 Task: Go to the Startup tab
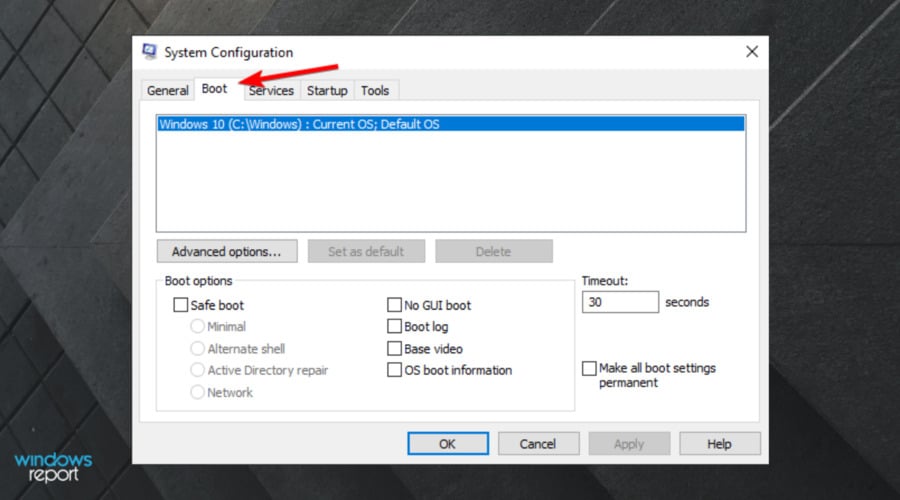click(327, 91)
